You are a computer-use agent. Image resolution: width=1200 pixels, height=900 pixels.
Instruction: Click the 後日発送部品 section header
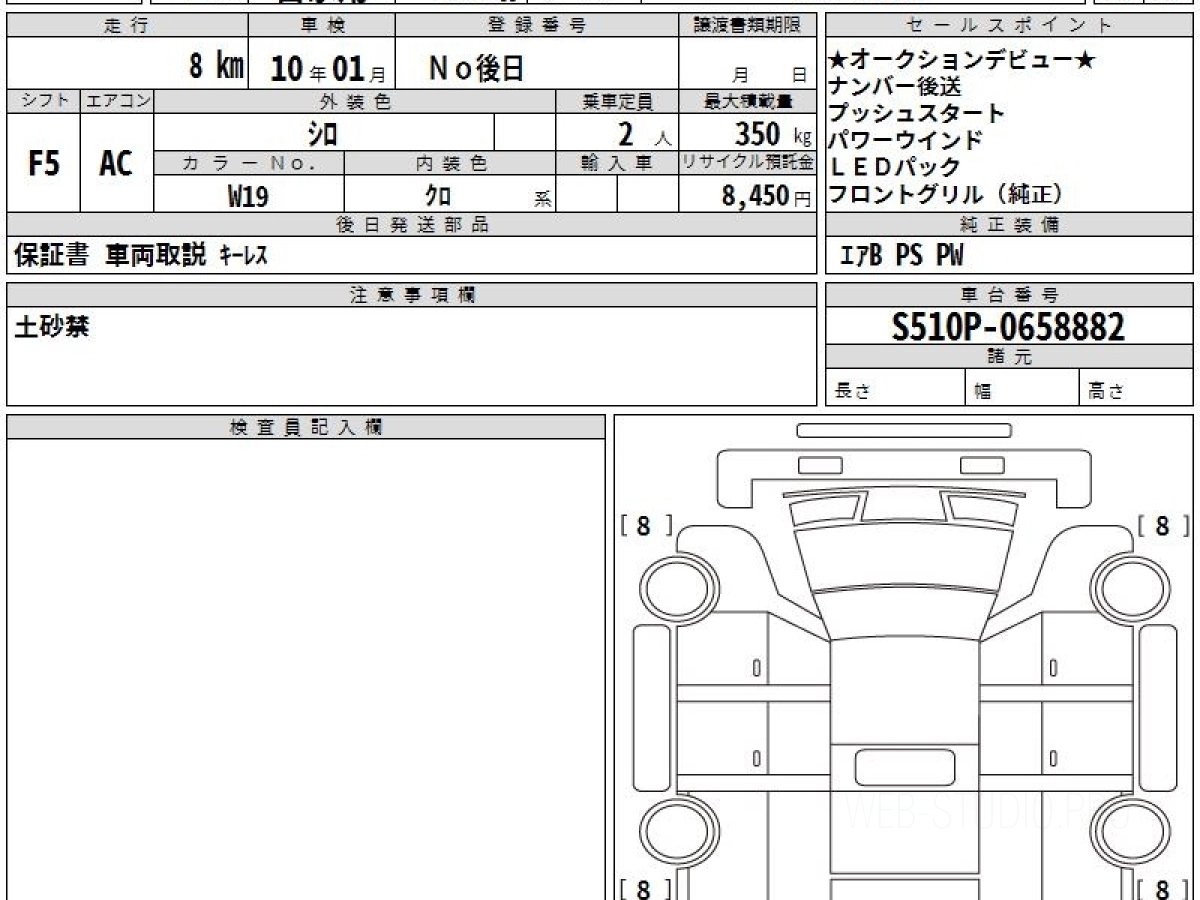412,225
